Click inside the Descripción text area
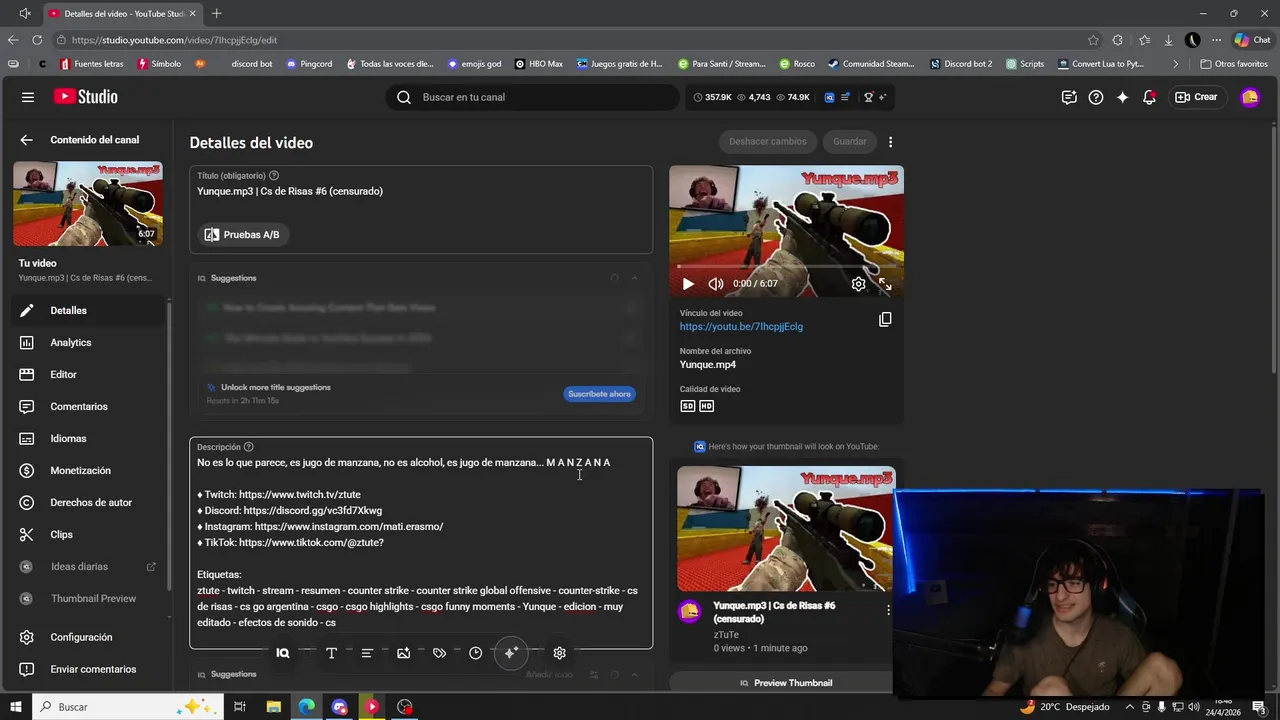 421,545
